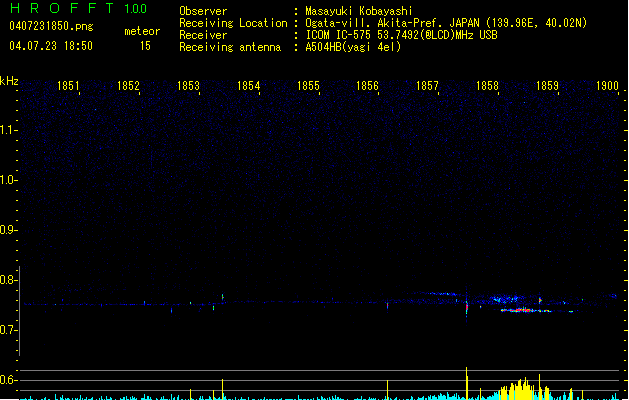
Task: Click the 1852 time axis marker
Action: click(128, 86)
